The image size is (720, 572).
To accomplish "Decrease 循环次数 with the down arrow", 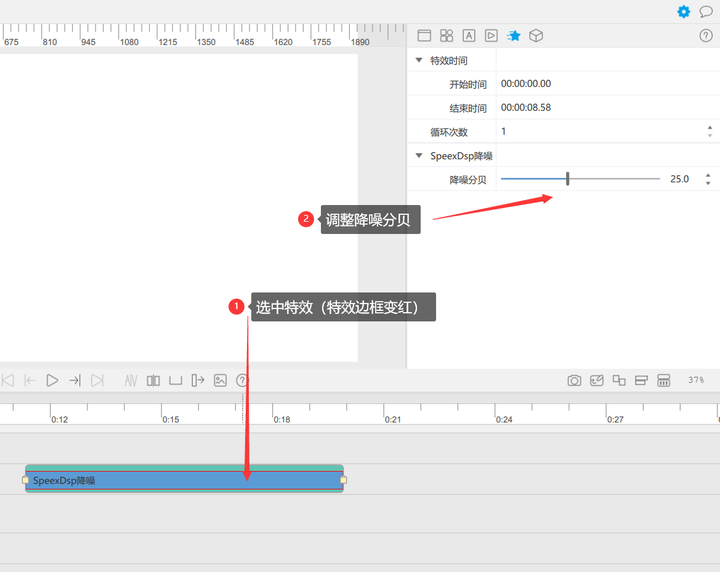I will click(x=710, y=135).
